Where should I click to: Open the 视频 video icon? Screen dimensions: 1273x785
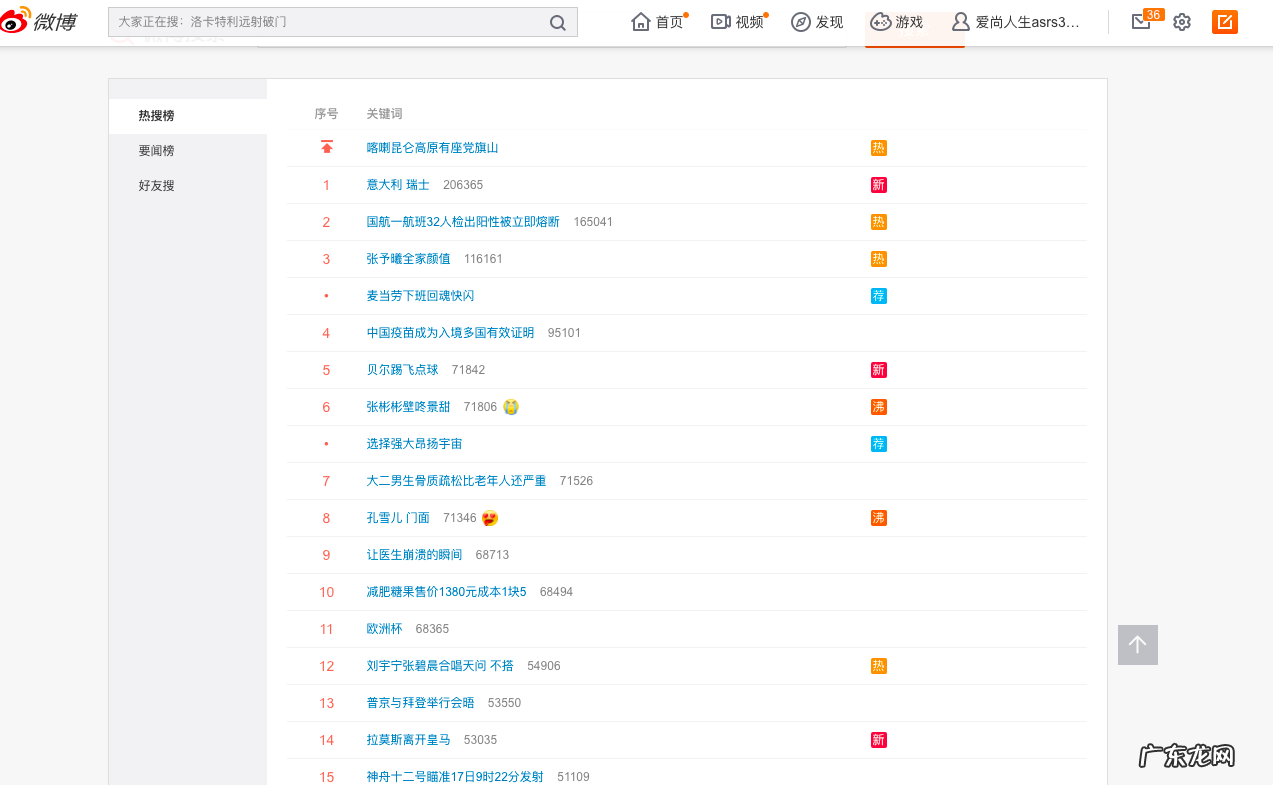pyautogui.click(x=721, y=22)
